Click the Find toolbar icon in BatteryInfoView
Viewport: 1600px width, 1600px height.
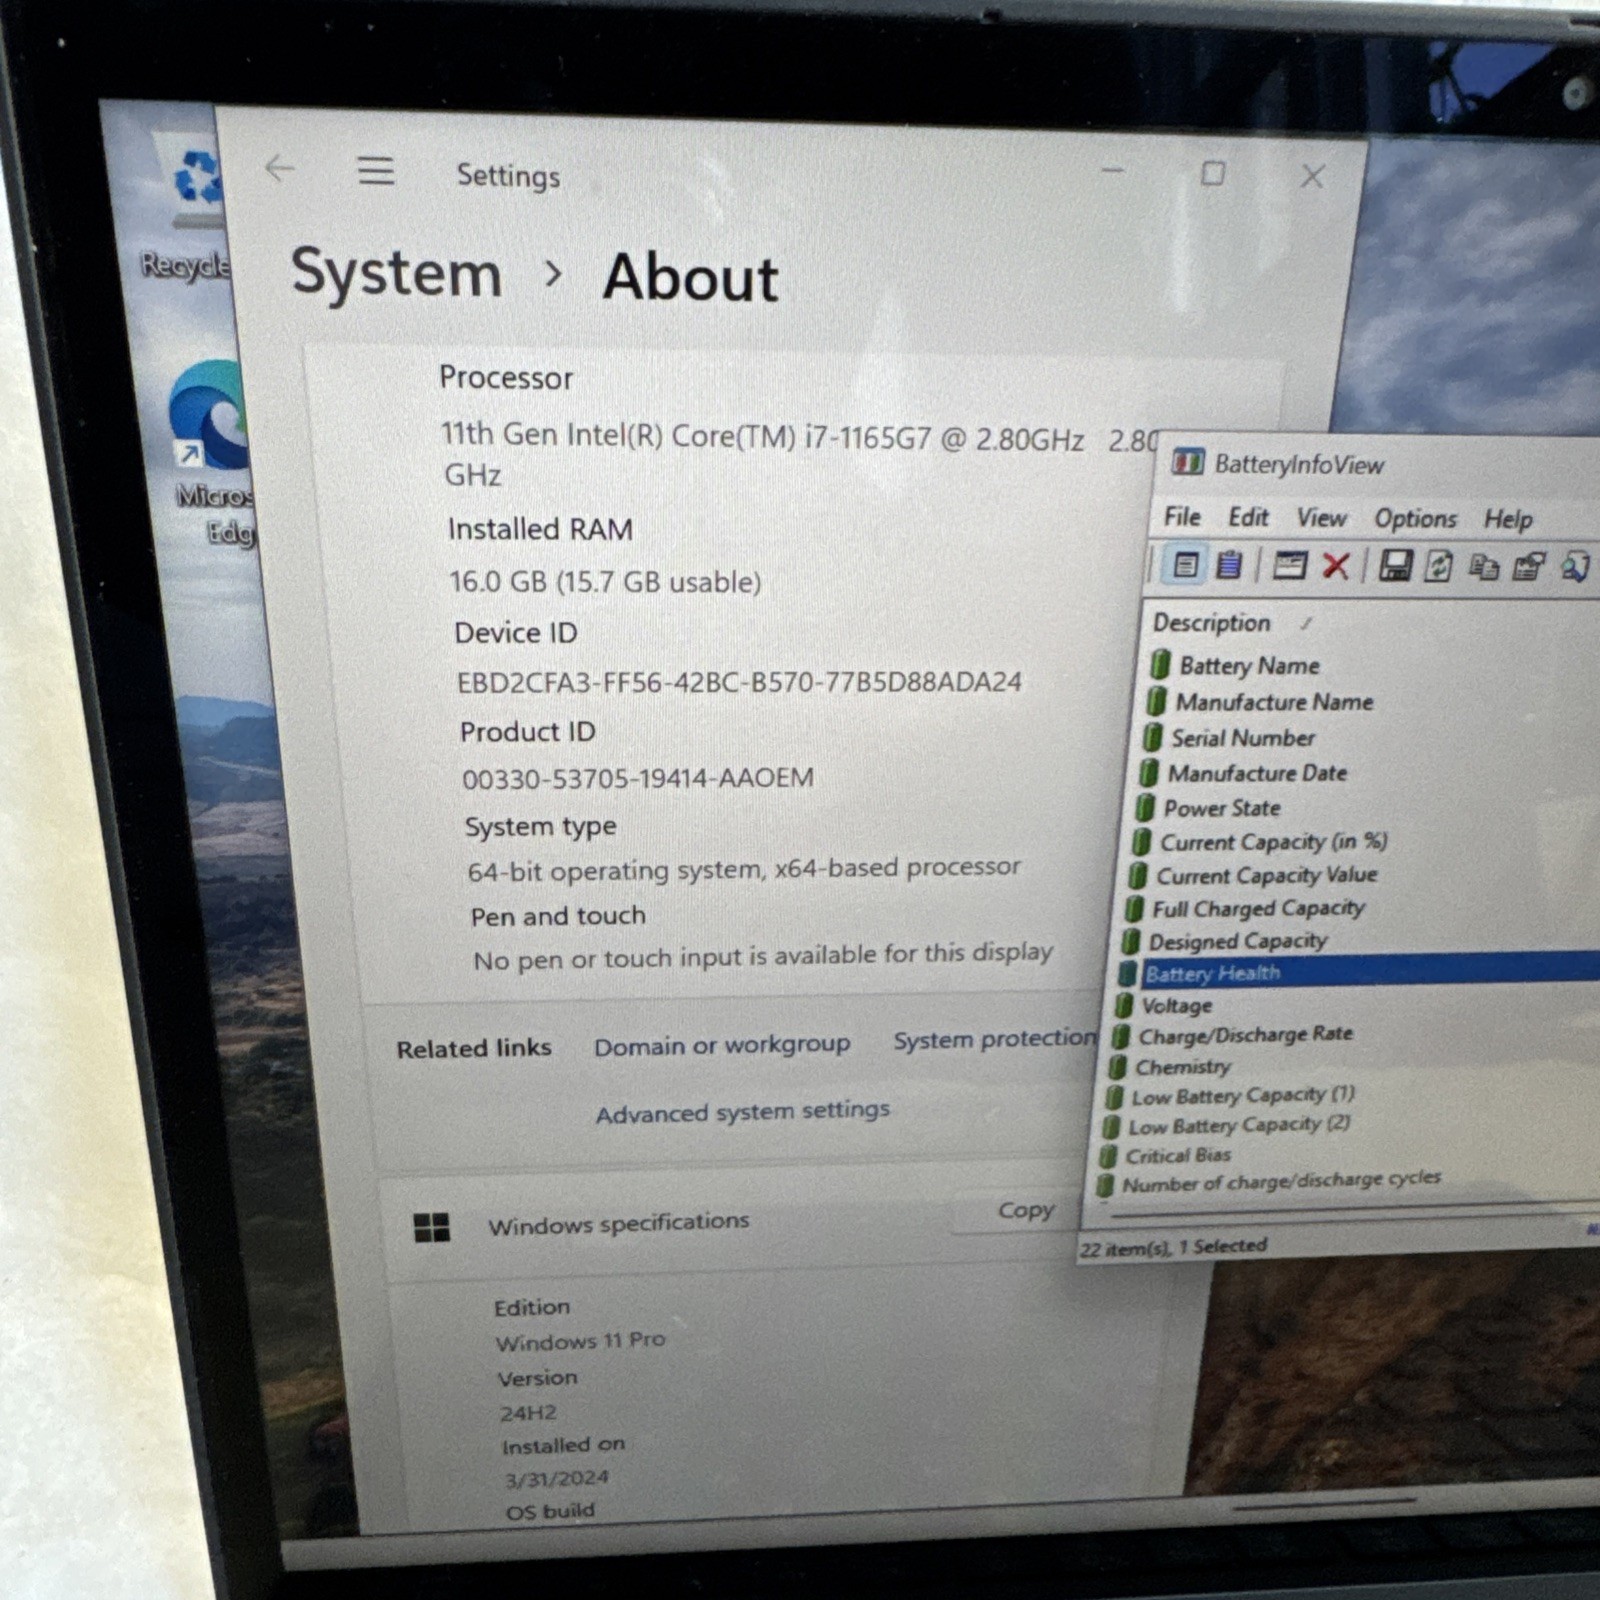[1575, 568]
